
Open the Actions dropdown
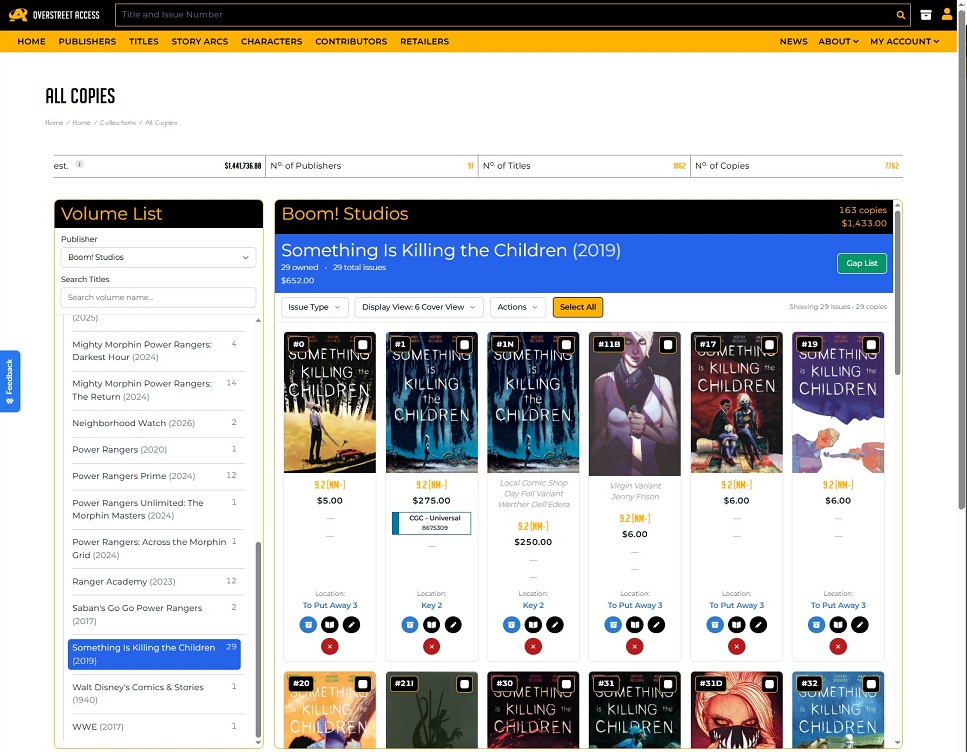click(517, 307)
